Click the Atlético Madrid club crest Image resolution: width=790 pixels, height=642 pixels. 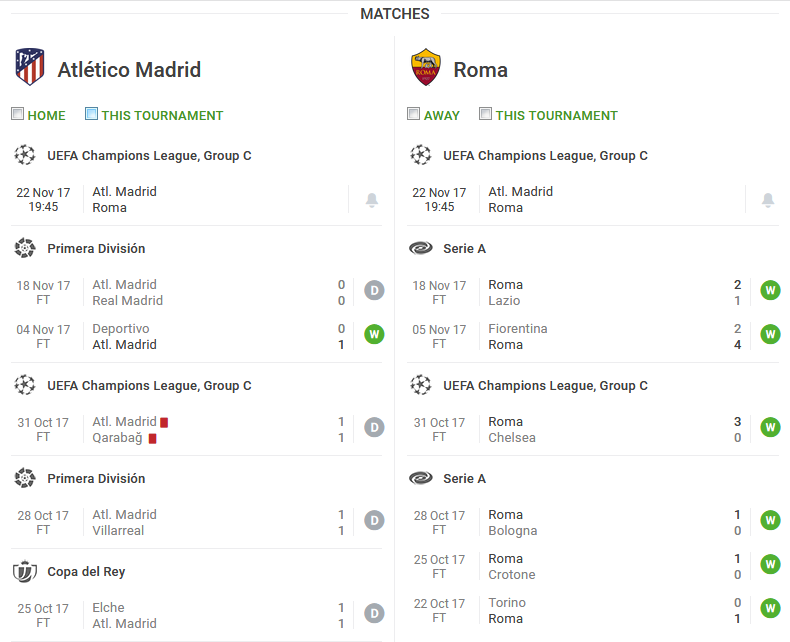[30, 67]
